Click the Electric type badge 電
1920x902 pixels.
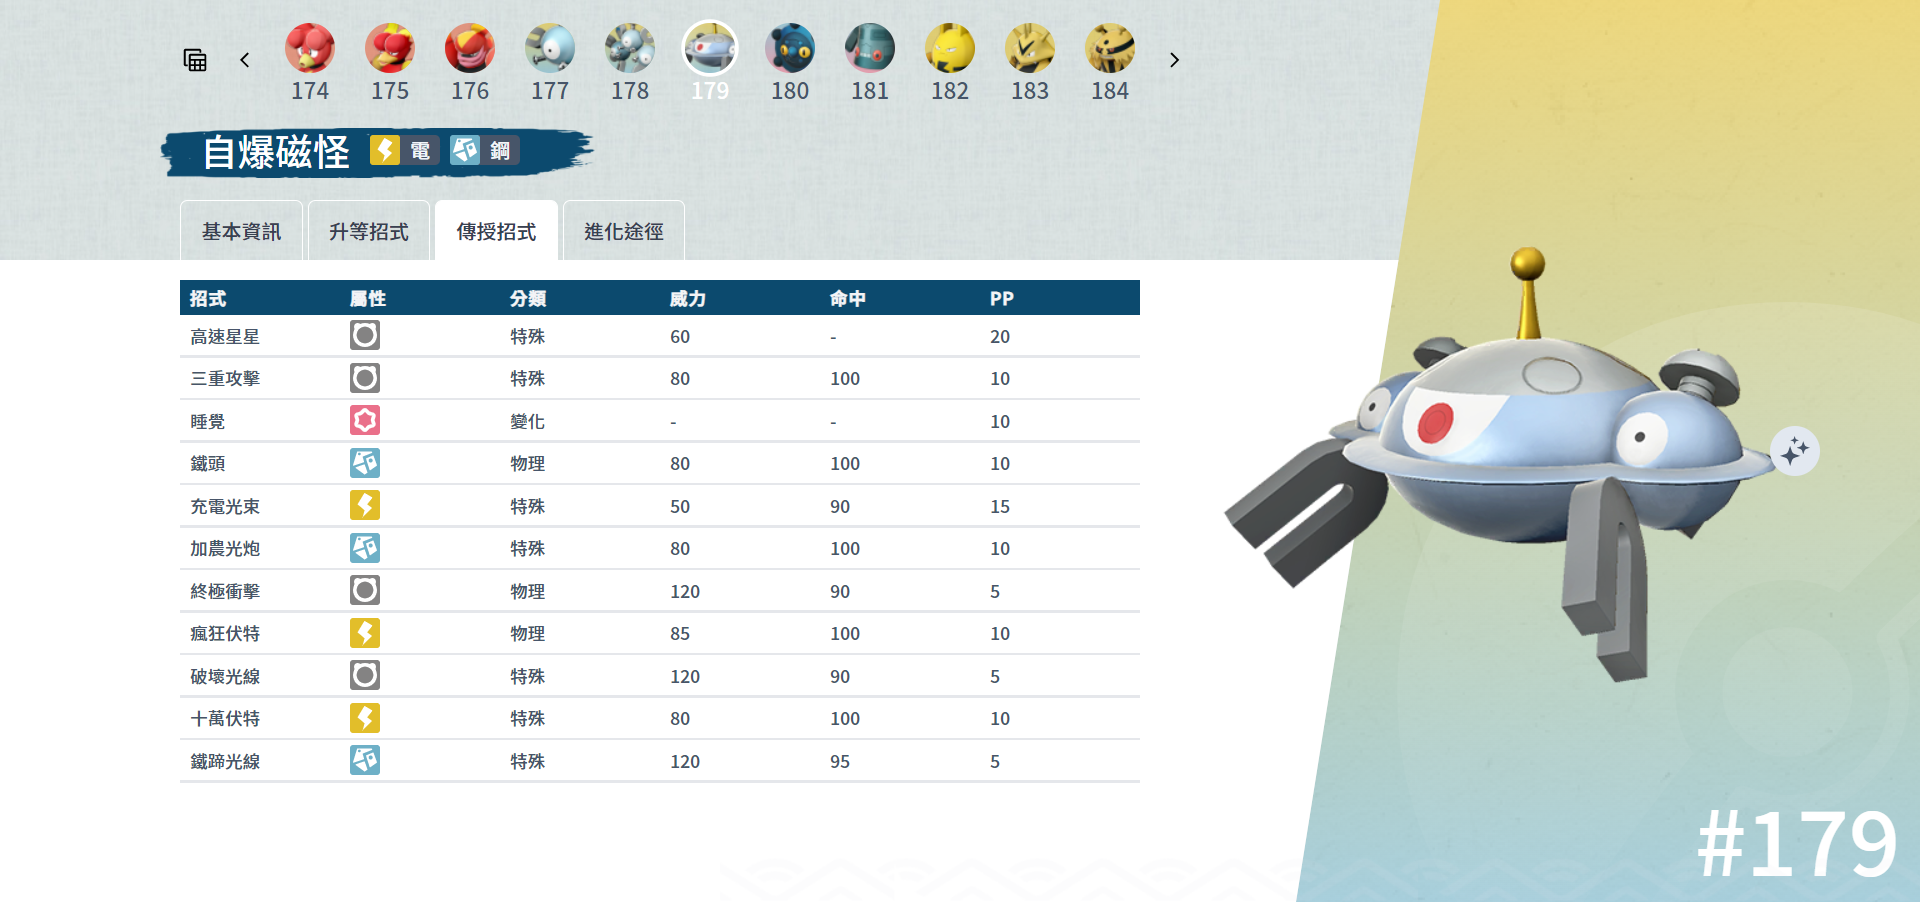pyautogui.click(x=404, y=150)
